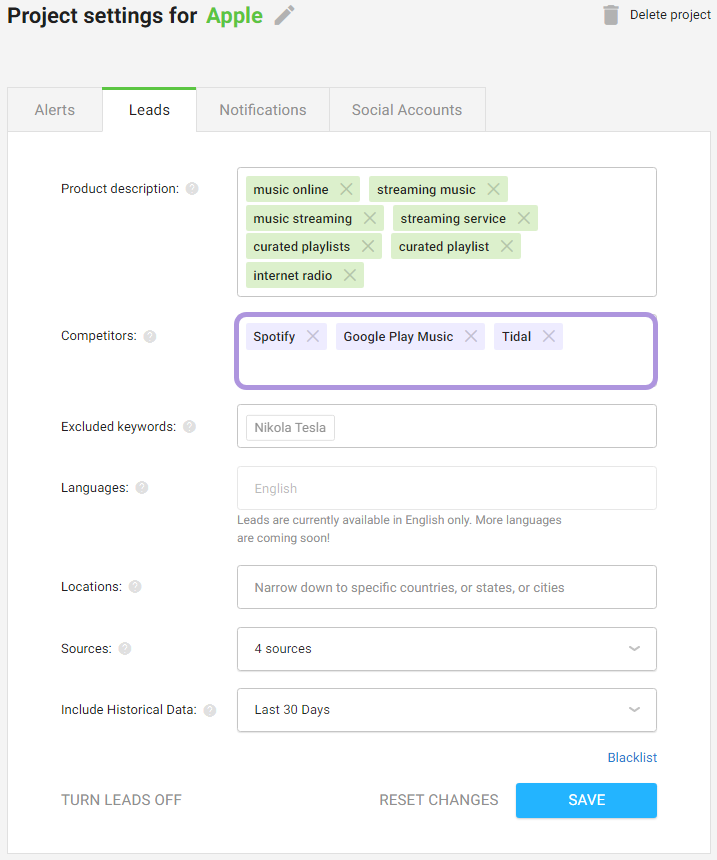The width and height of the screenshot is (717, 860).
Task: Go to Social Accounts tab
Action: [407, 110]
